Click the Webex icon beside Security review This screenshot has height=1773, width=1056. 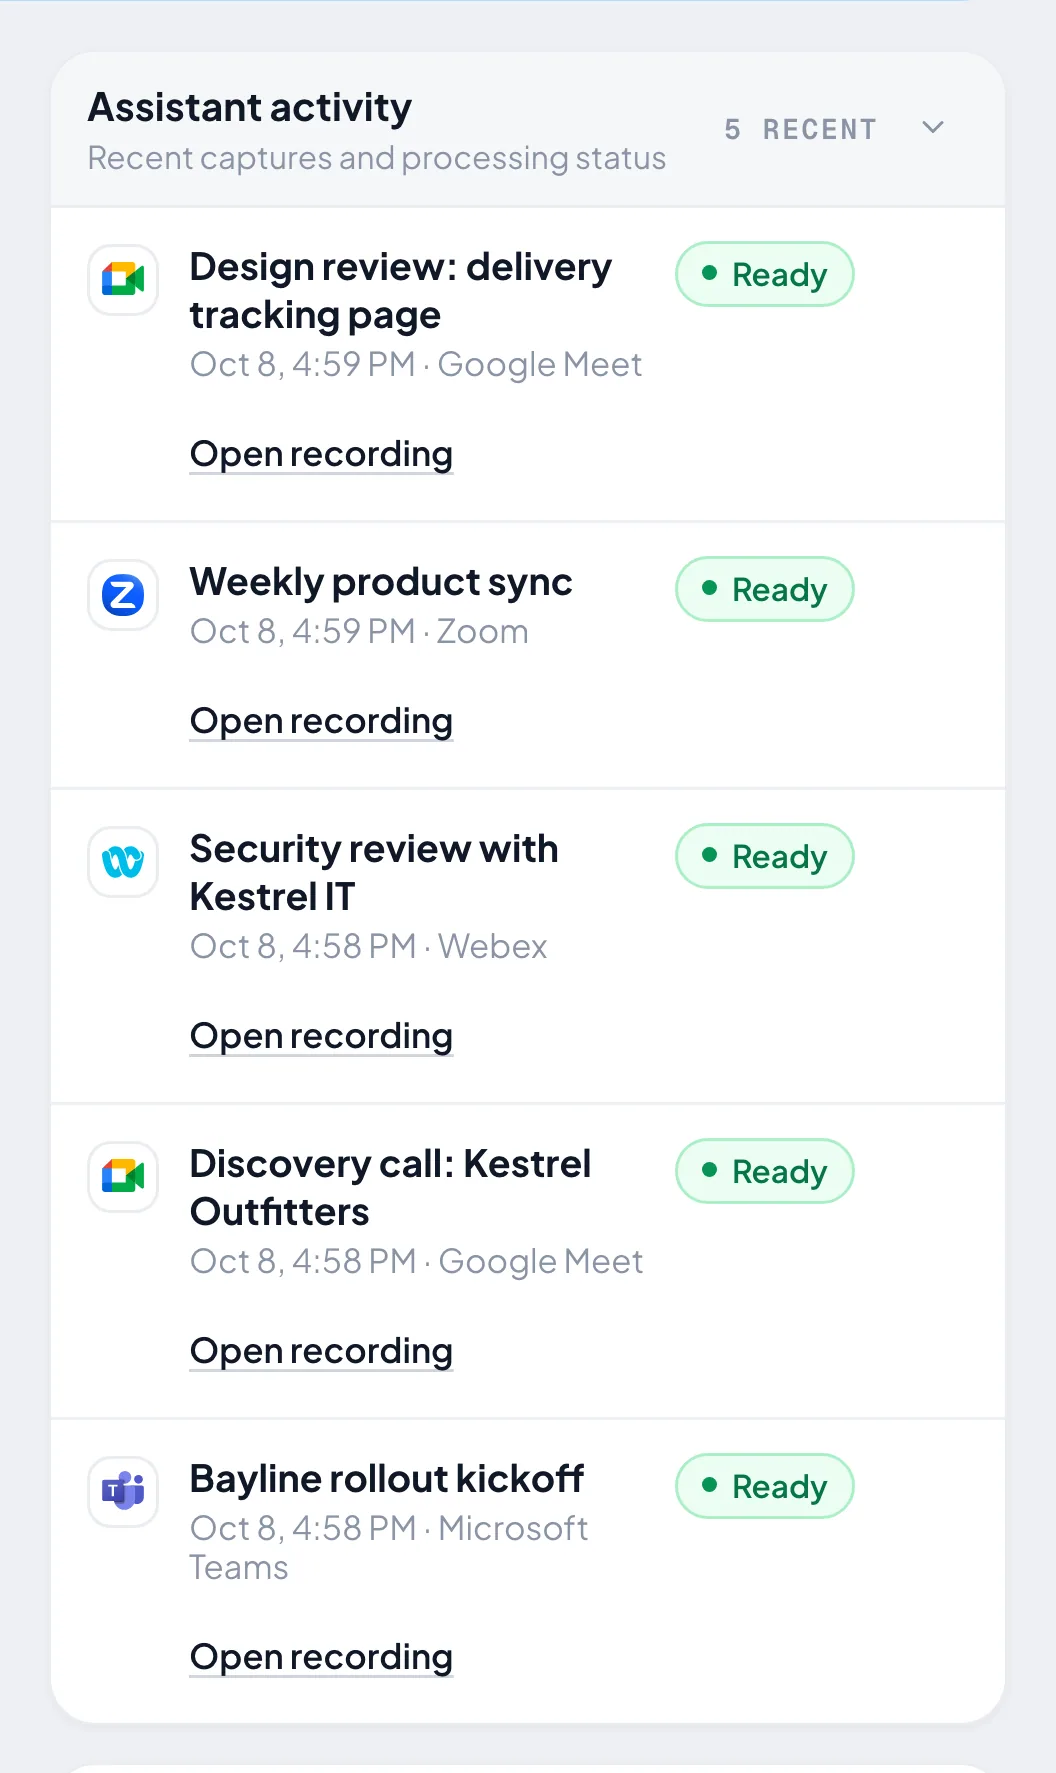(123, 862)
